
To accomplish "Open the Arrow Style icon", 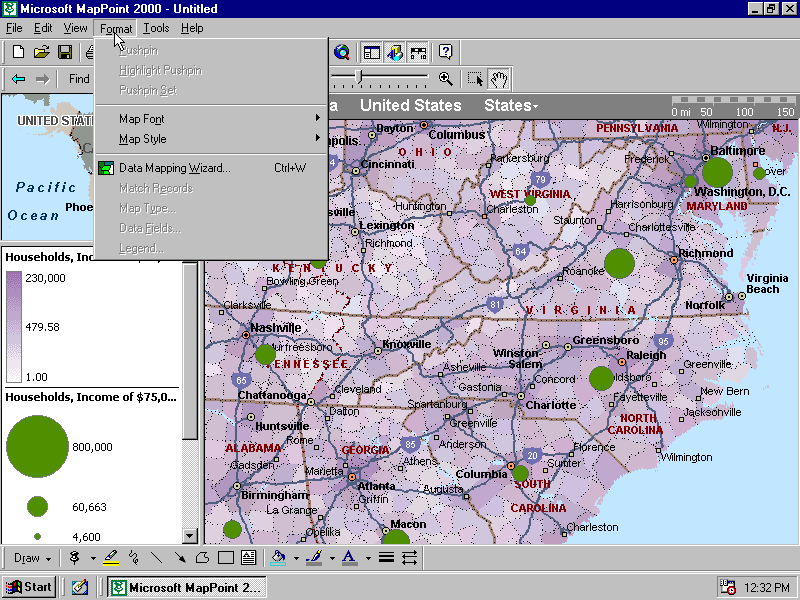I will click(409, 558).
